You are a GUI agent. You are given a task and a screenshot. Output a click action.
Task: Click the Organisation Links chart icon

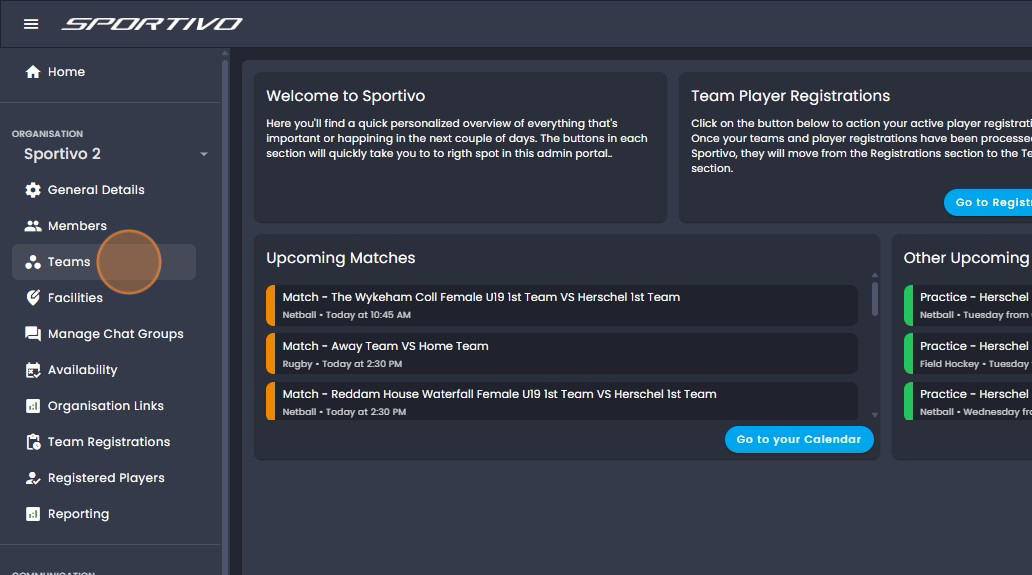(33, 406)
